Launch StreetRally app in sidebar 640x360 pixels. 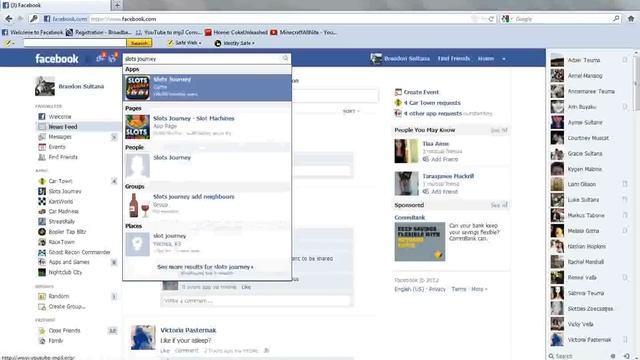62,222
